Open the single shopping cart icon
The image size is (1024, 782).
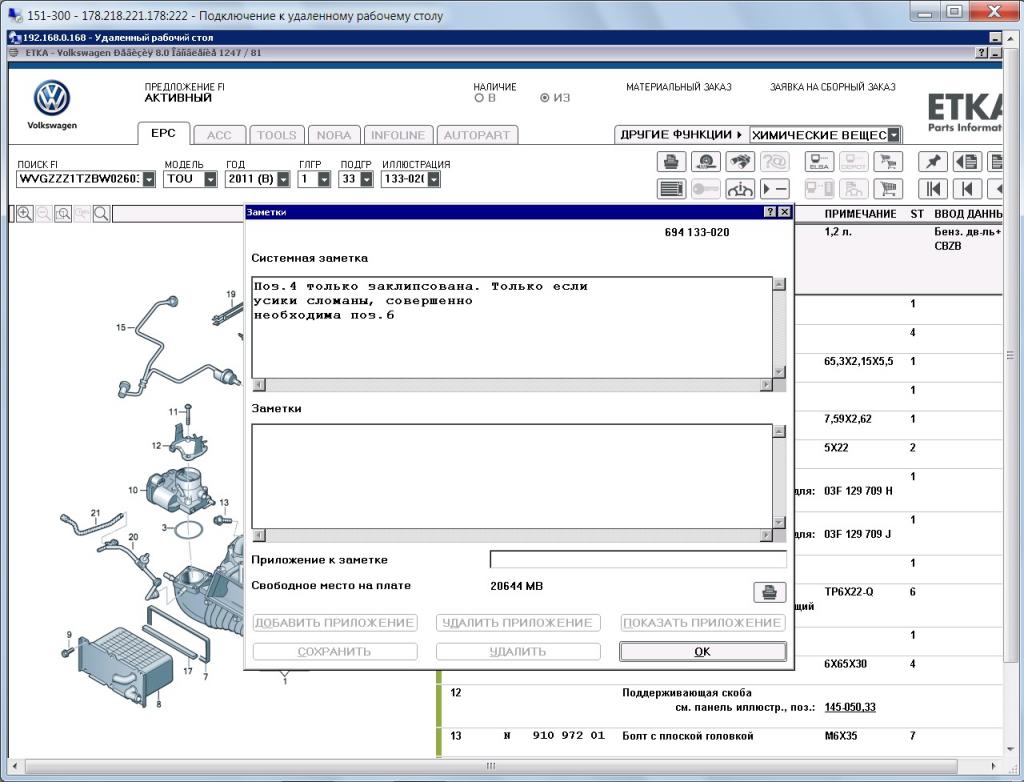point(888,189)
